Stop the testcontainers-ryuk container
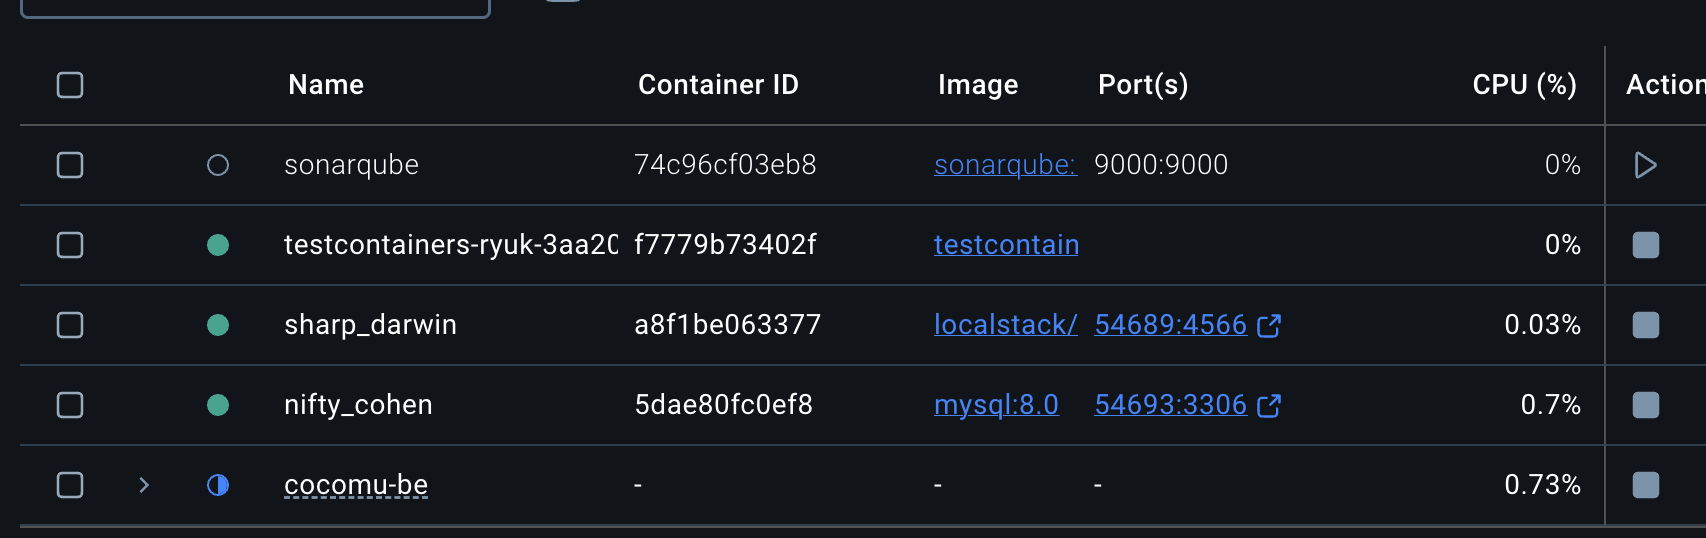 click(1645, 245)
